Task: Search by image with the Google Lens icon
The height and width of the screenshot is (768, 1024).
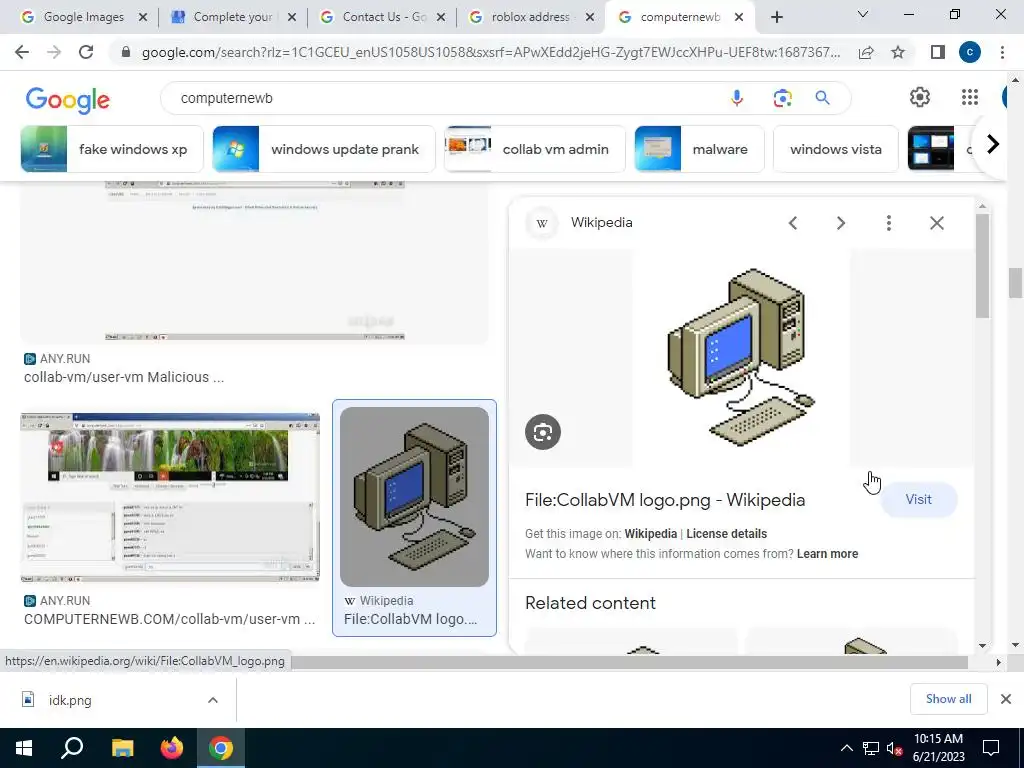Action: coord(782,98)
